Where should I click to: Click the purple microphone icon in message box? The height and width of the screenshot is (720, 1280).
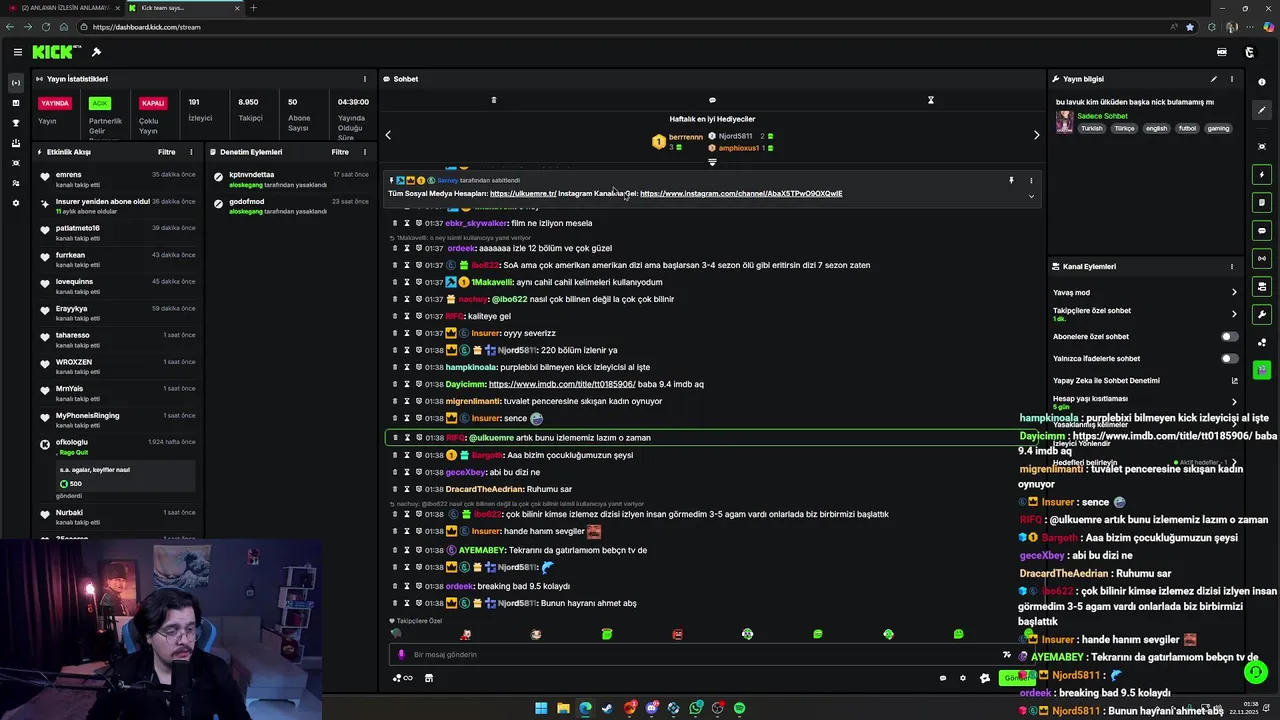(401, 655)
